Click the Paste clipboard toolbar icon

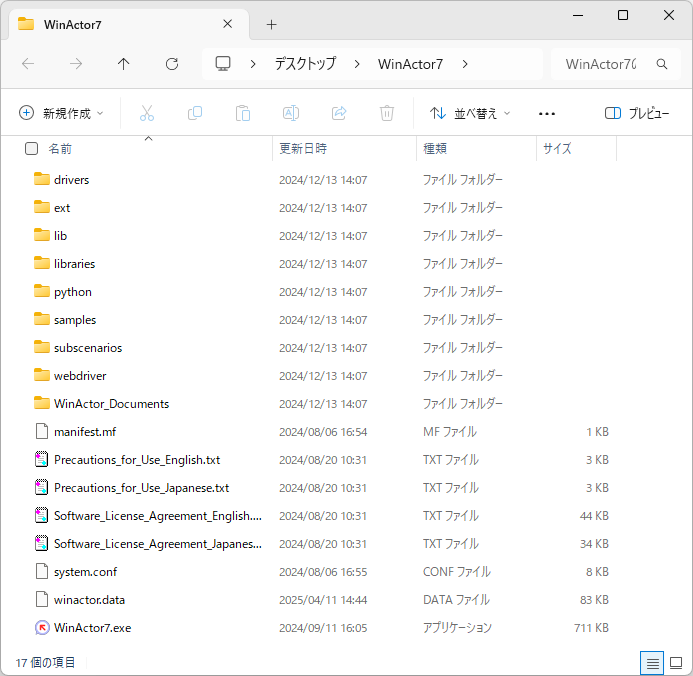click(x=243, y=113)
